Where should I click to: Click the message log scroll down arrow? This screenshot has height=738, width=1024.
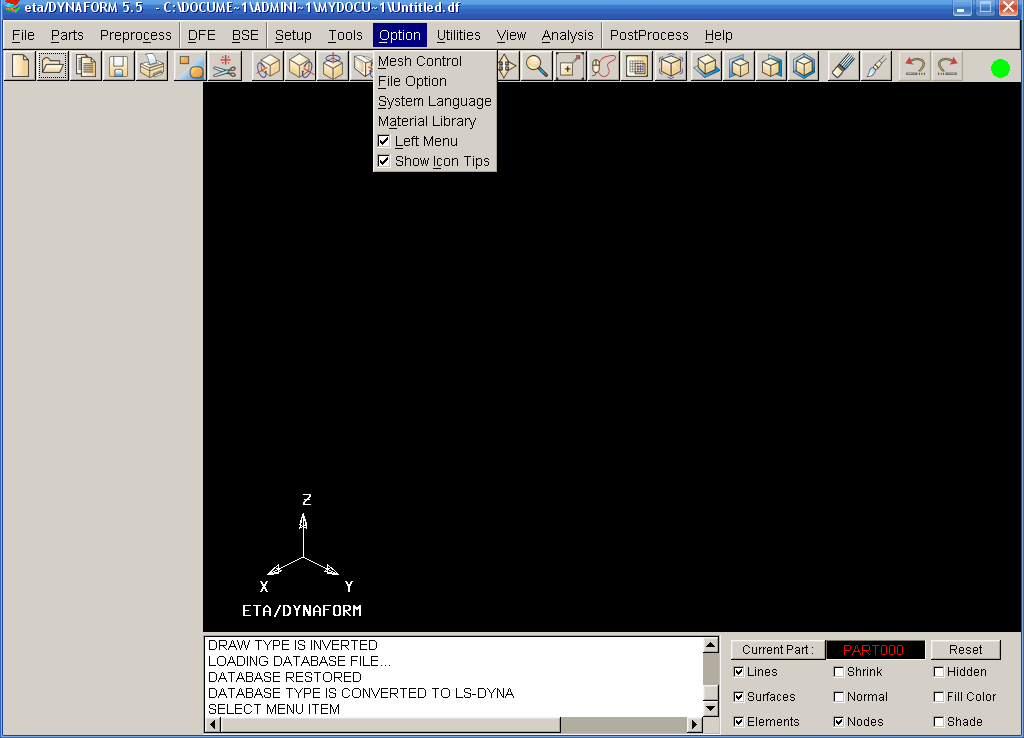pyautogui.click(x=711, y=708)
